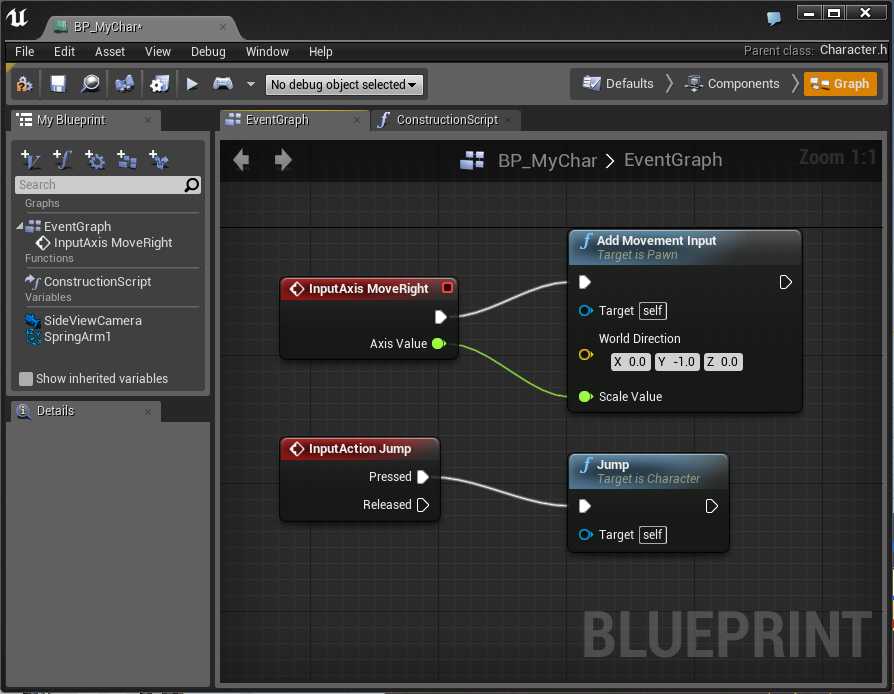Click the Find in Content Browser icon
Image resolution: width=894 pixels, height=694 pixels.
click(90, 84)
